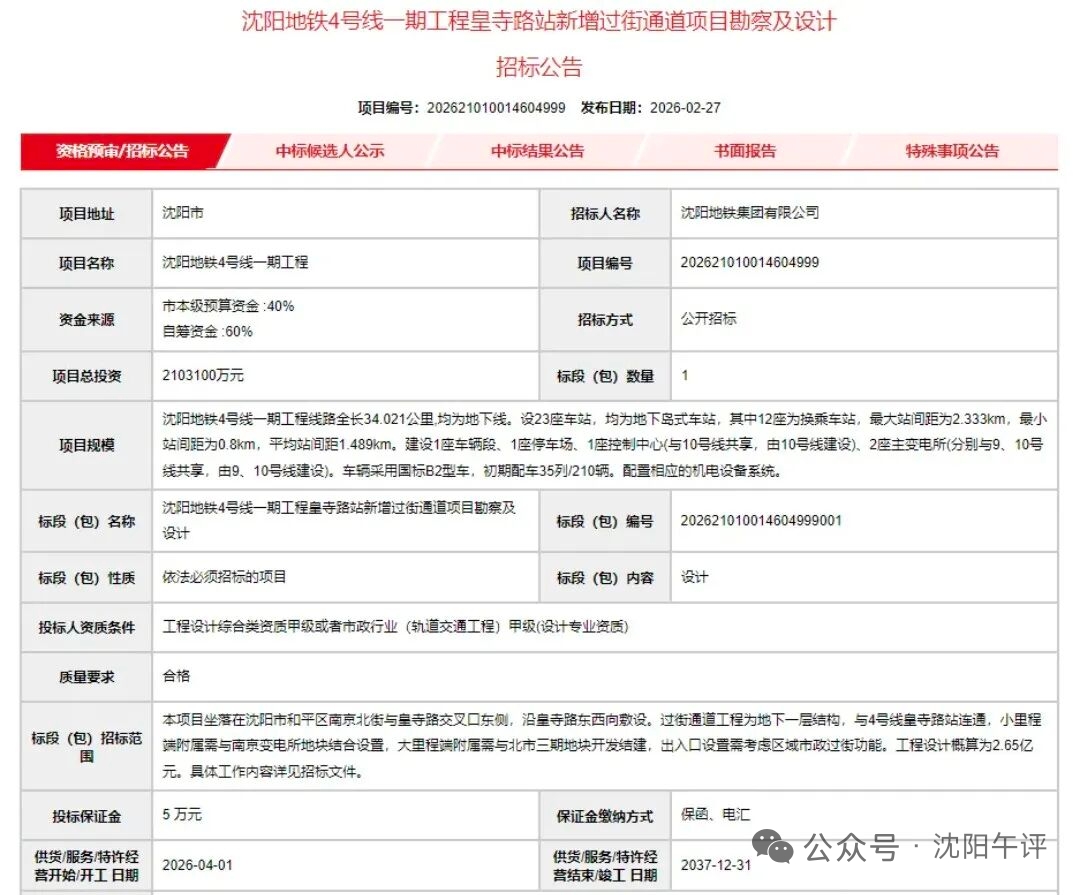Go to the 书面报告 tab
This screenshot has width=1080, height=895.
[x=744, y=151]
